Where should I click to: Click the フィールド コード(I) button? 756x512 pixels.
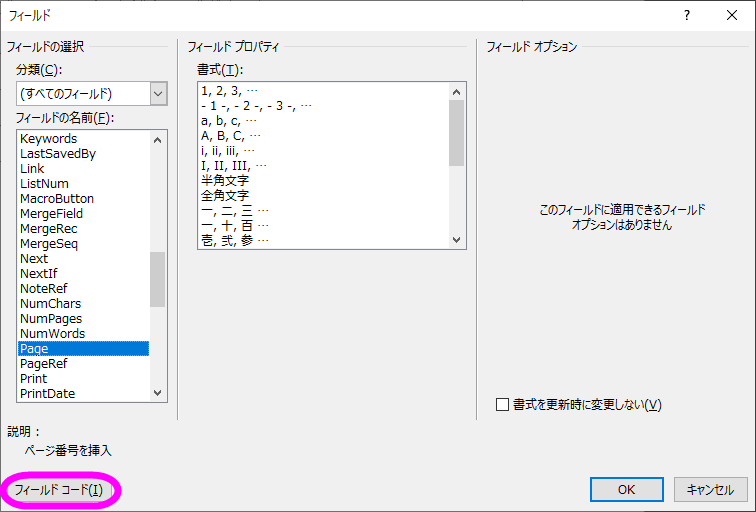(x=58, y=490)
